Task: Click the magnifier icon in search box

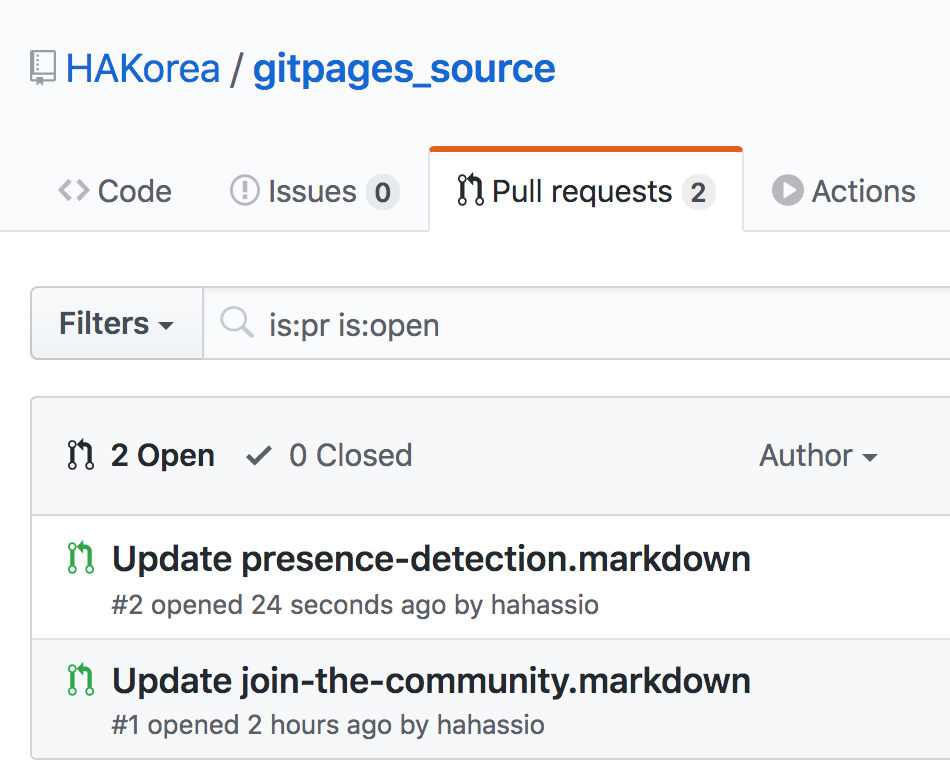Action: tap(236, 322)
